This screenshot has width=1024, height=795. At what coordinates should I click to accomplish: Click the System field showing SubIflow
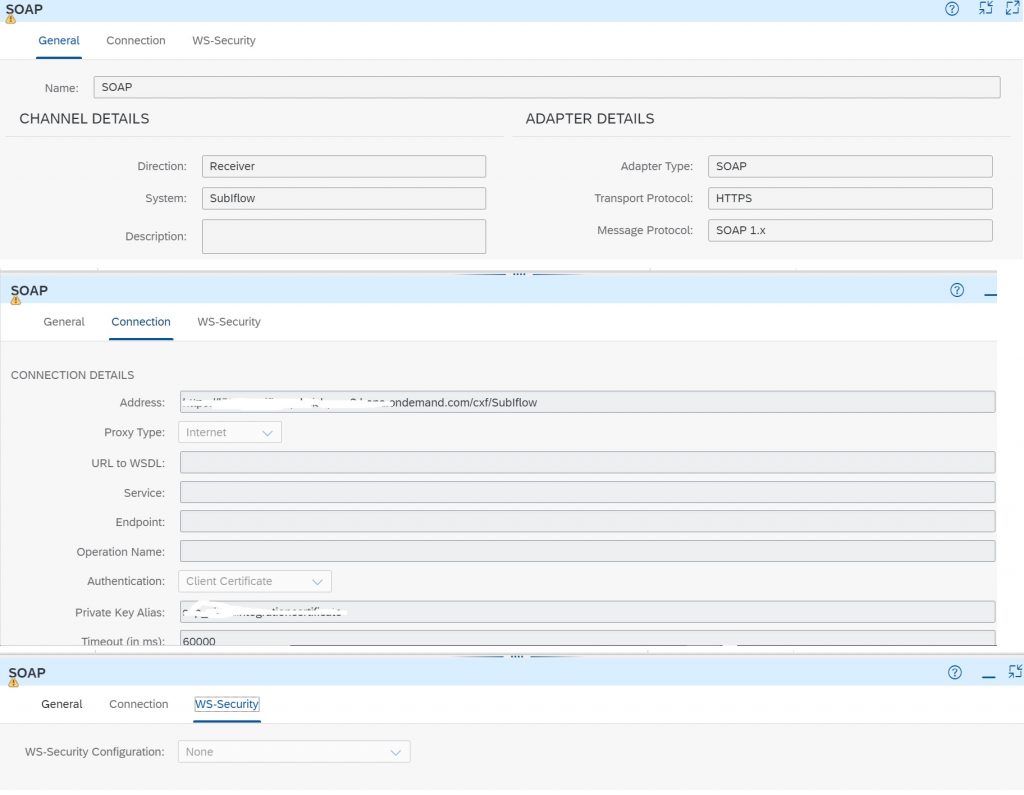click(344, 199)
